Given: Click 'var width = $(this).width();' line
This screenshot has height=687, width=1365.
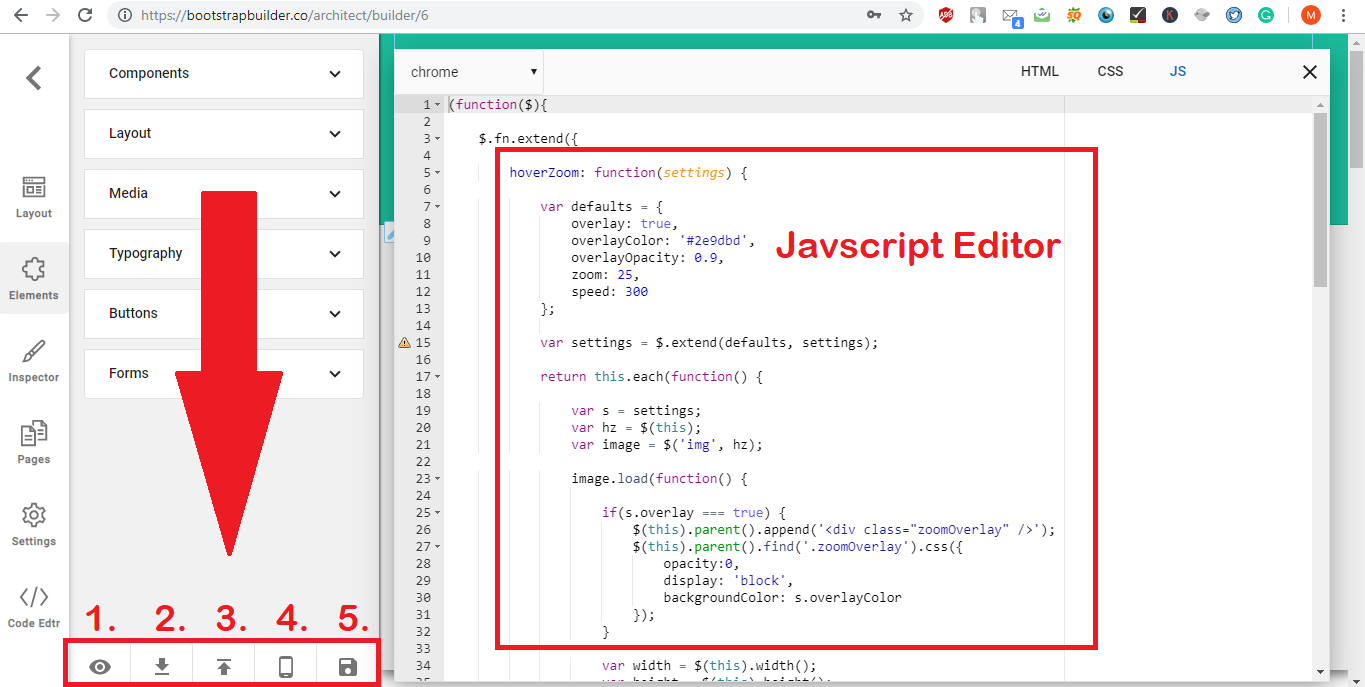Looking at the screenshot, I should click(x=709, y=665).
